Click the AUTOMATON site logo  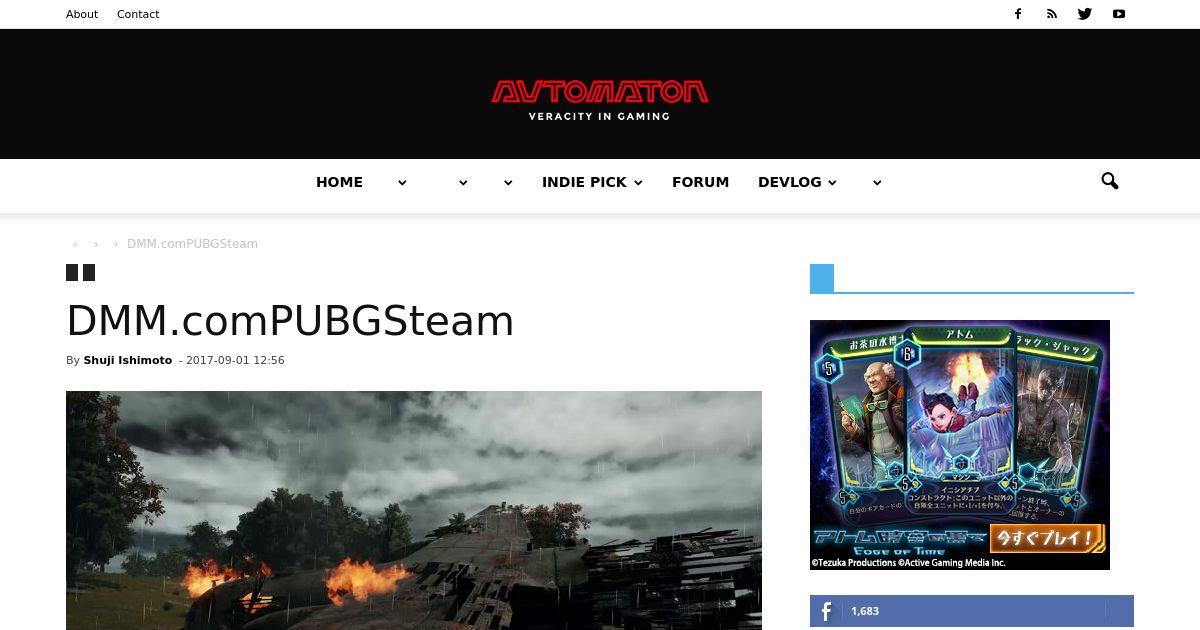[600, 93]
